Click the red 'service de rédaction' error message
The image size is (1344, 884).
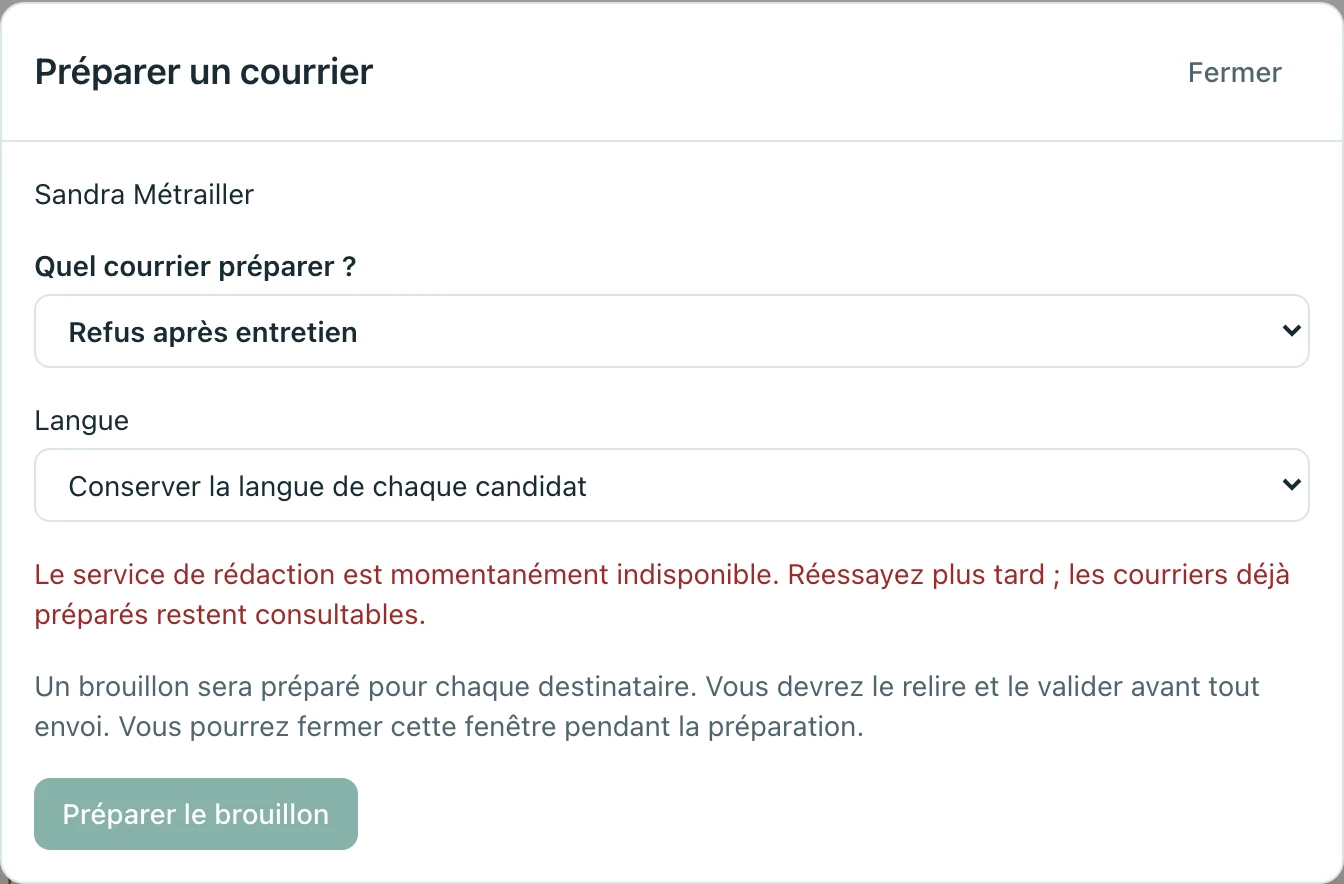pos(662,594)
